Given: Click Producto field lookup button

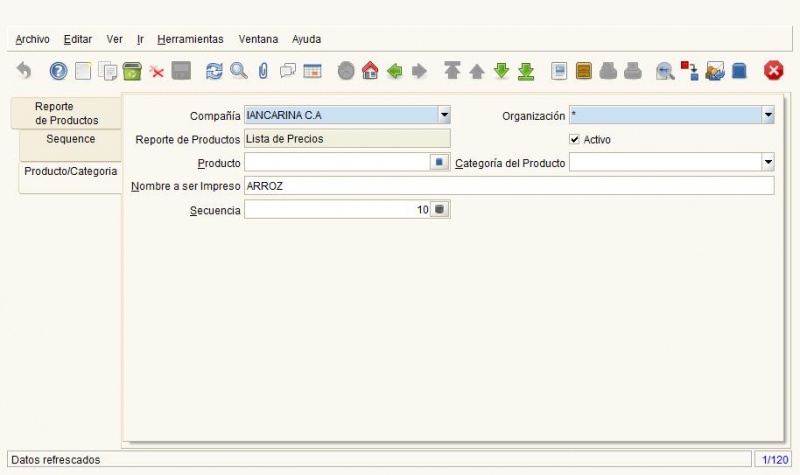Looking at the screenshot, I should click(439, 162).
